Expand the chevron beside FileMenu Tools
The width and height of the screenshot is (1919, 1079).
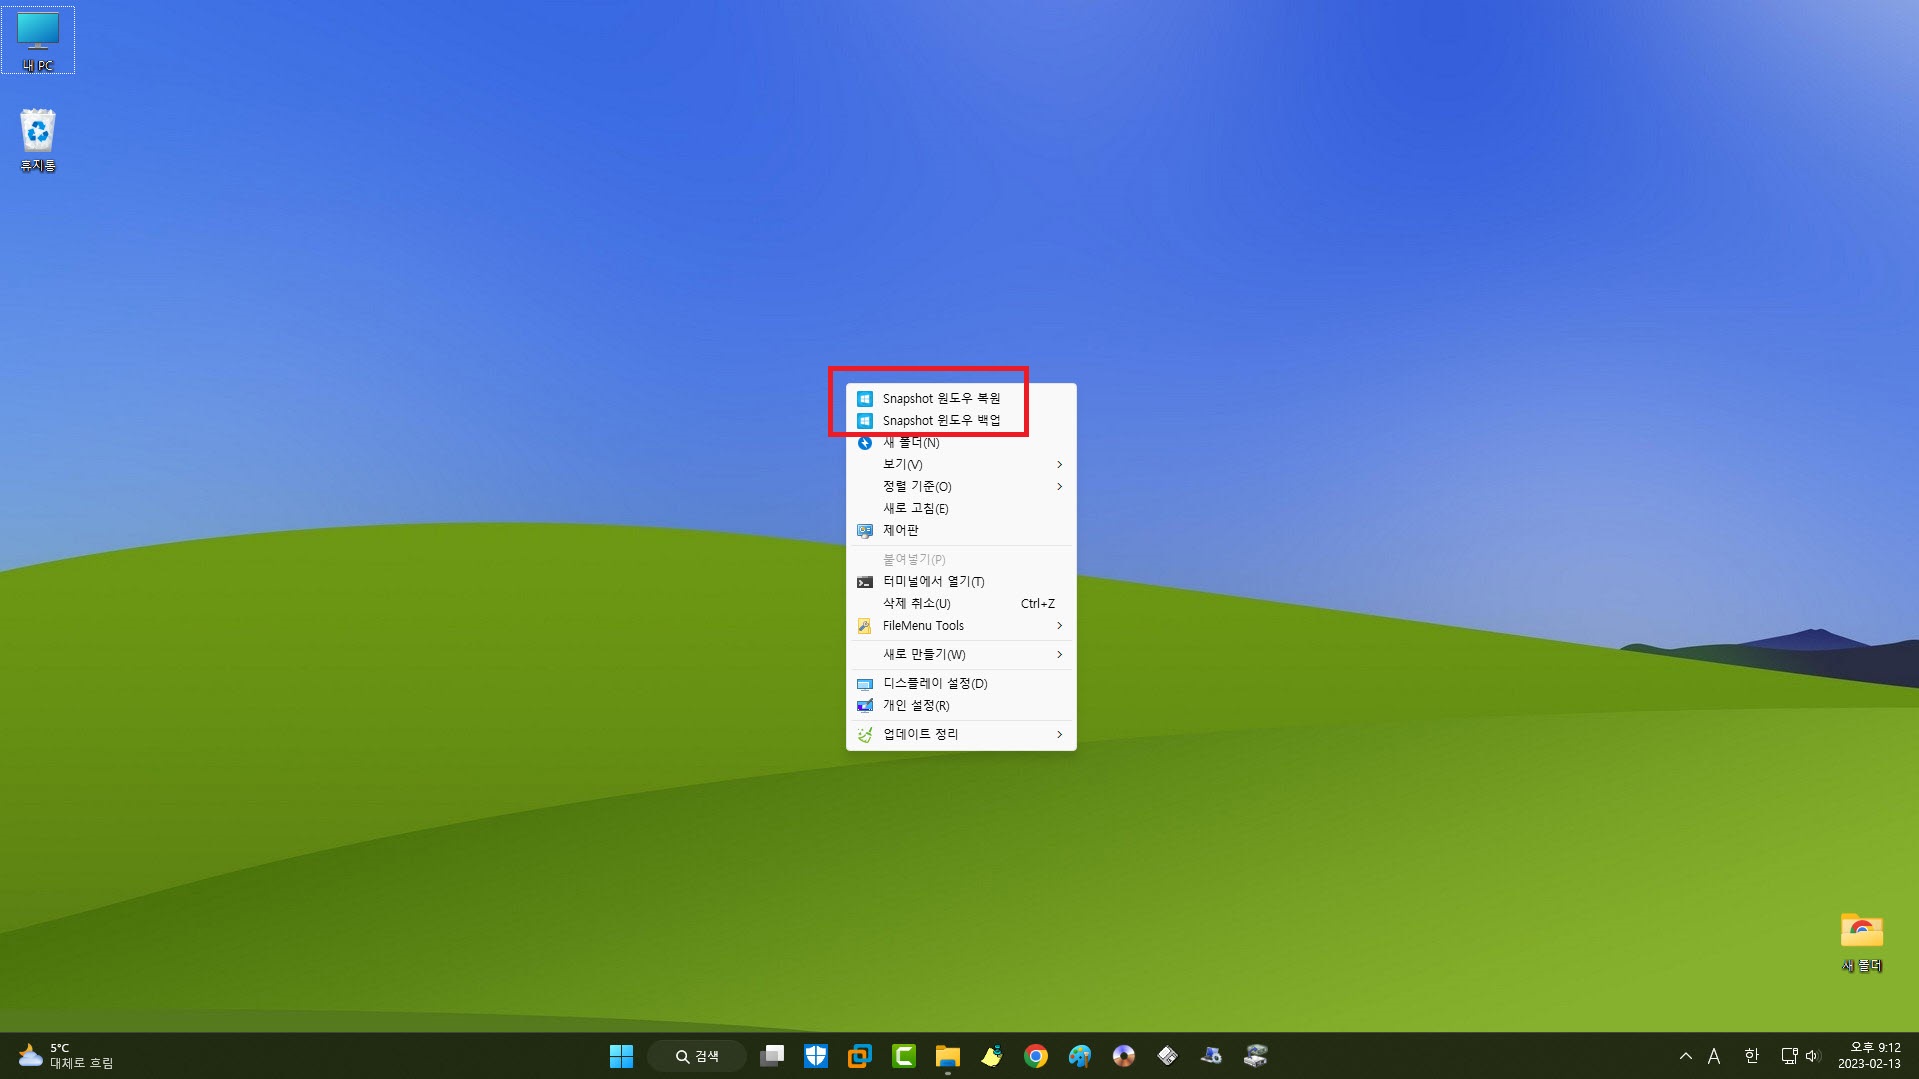(x=1059, y=625)
